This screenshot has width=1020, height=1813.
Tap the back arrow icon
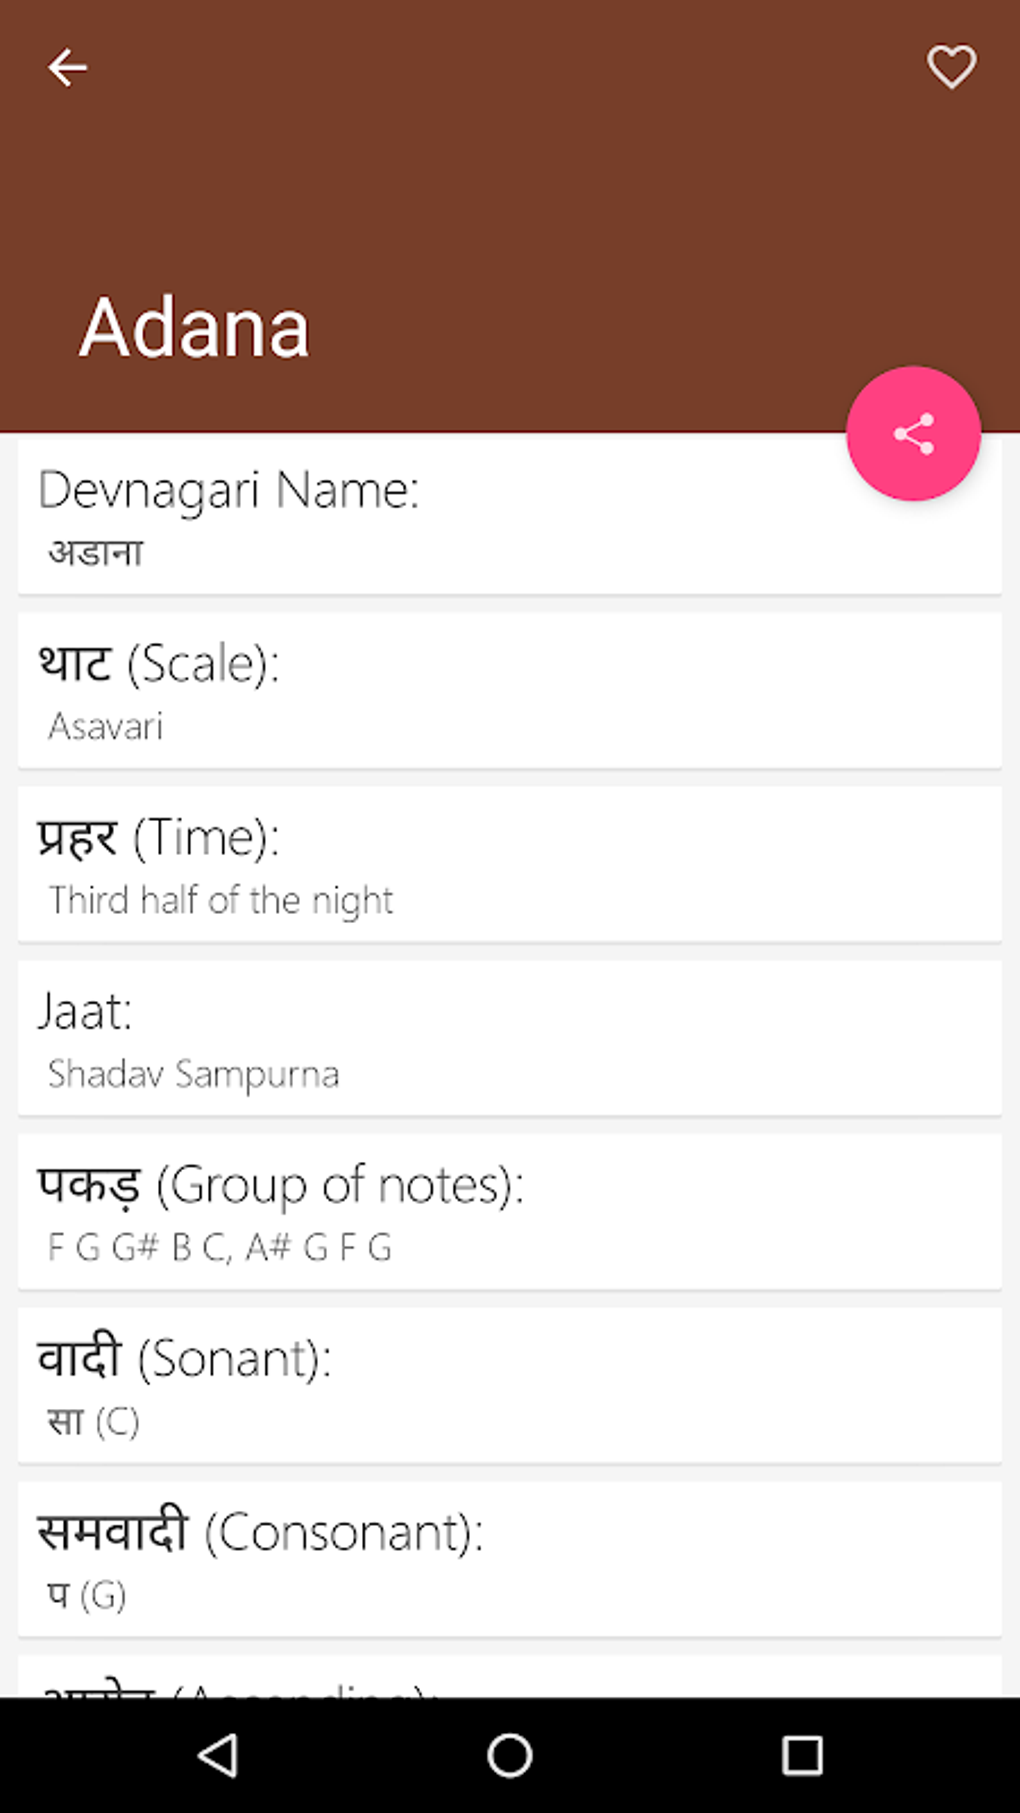point(67,68)
